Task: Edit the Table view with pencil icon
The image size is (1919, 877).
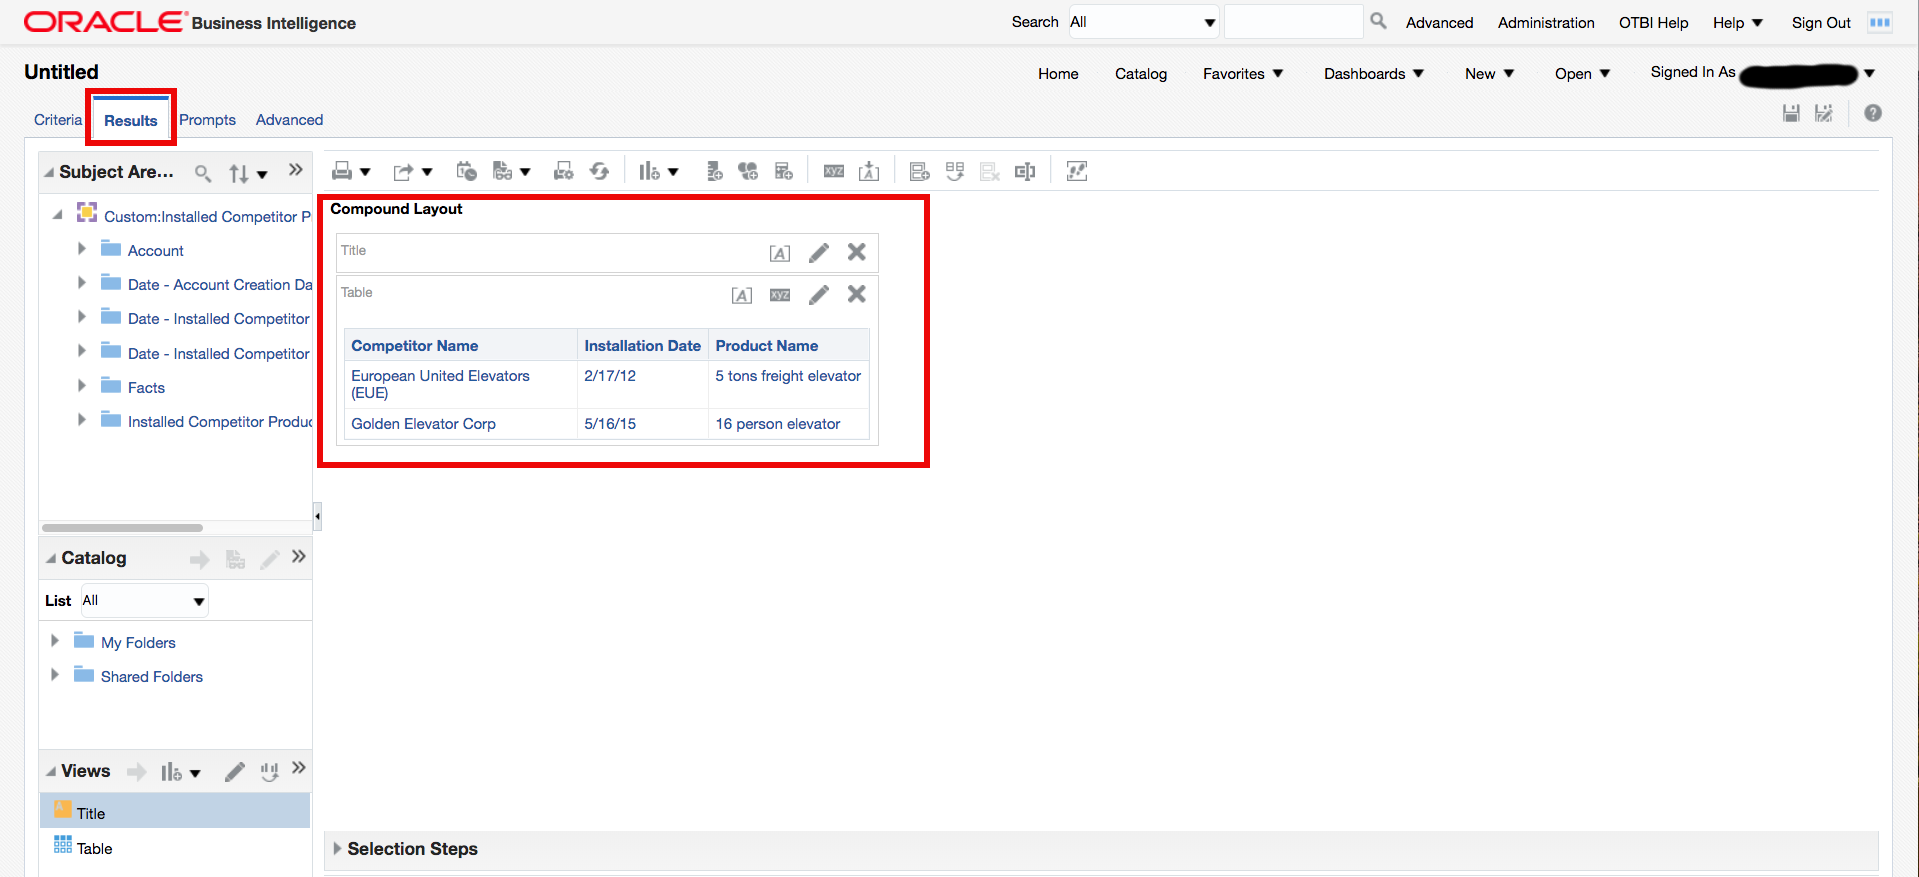Action: pos(819,294)
